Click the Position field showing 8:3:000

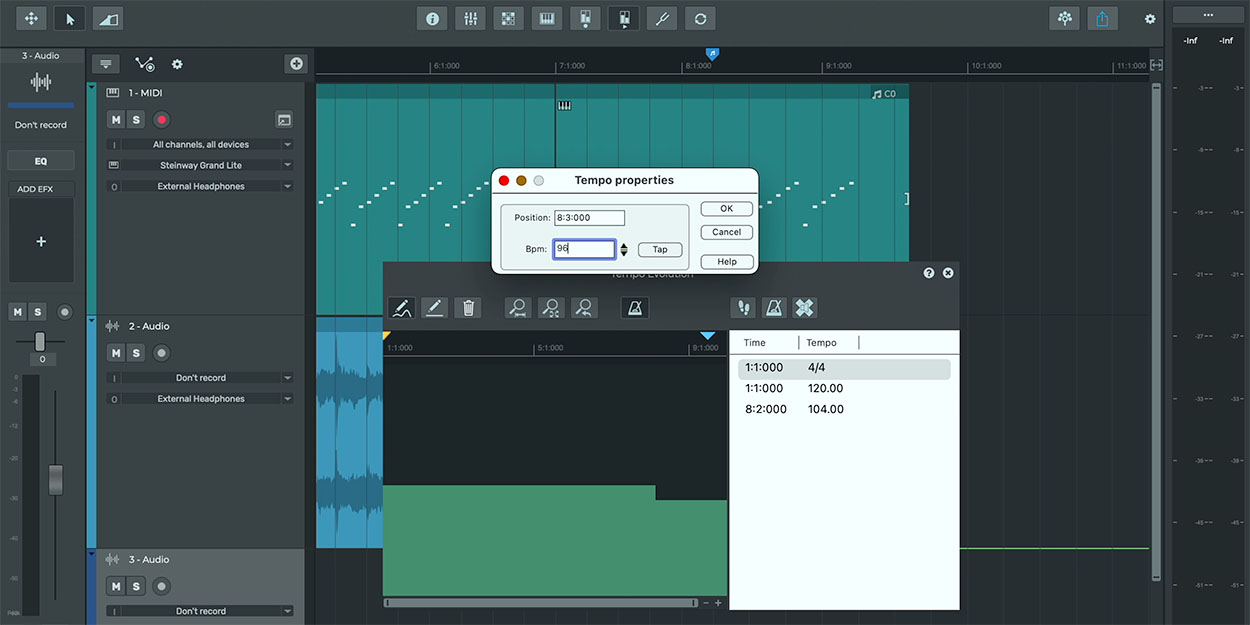[589, 218]
